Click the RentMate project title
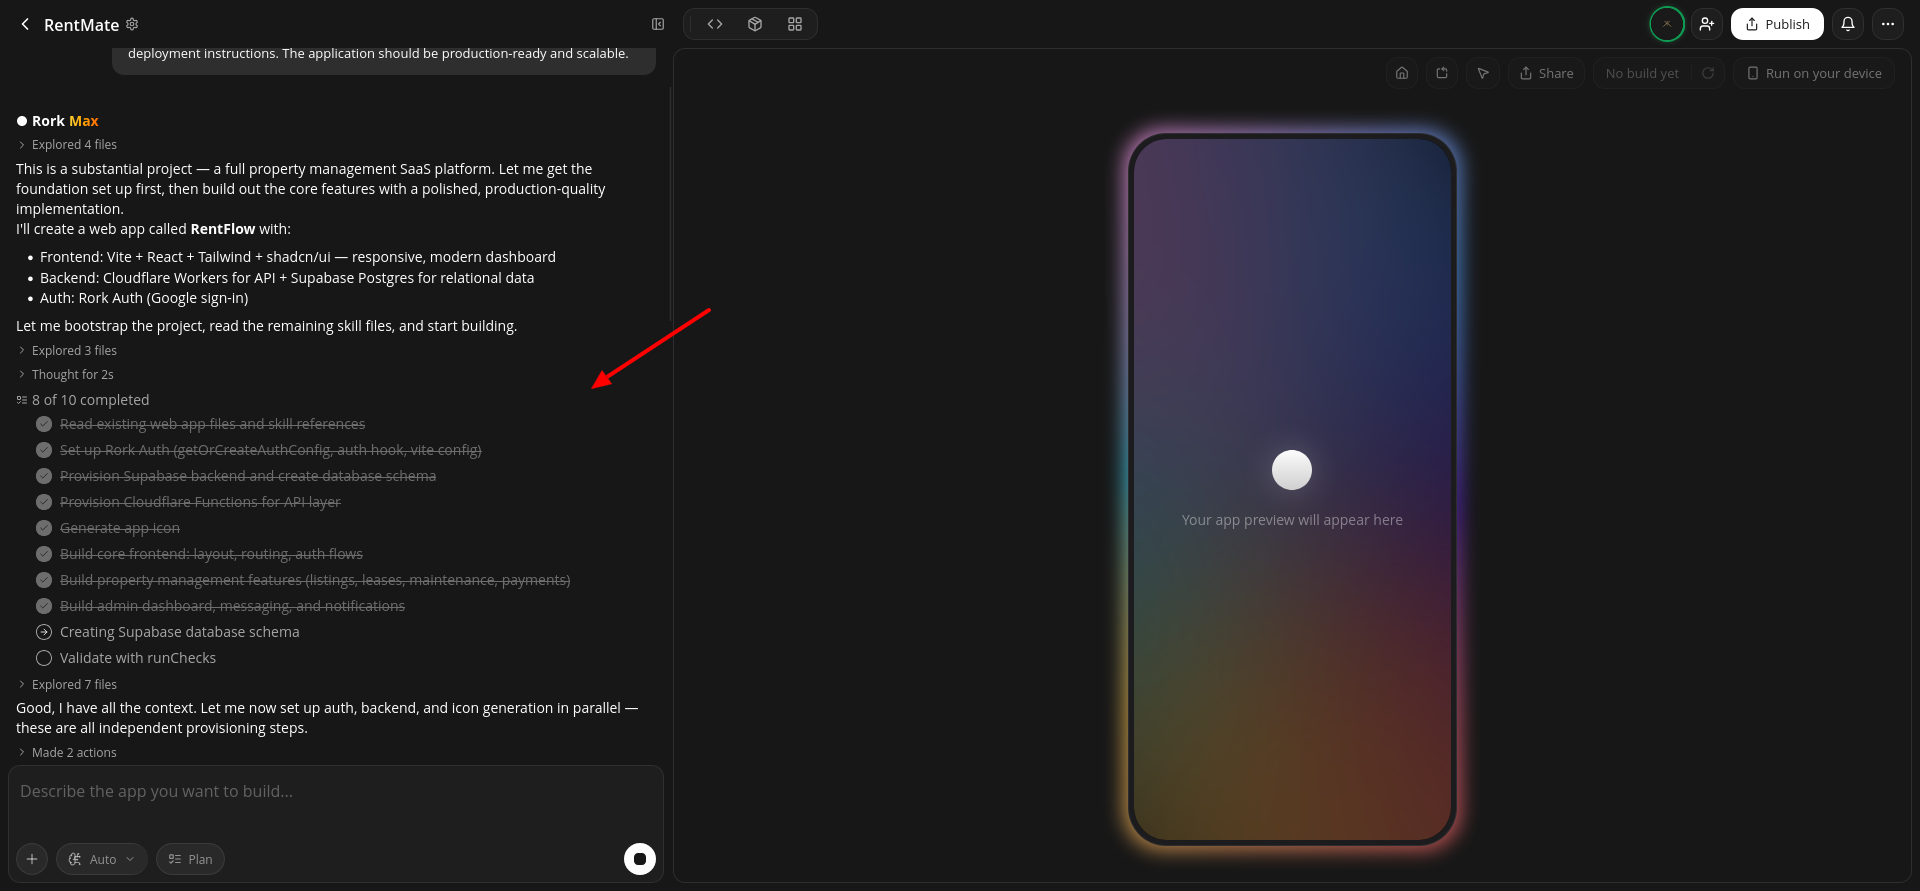Image resolution: width=1920 pixels, height=891 pixels. 81,25
